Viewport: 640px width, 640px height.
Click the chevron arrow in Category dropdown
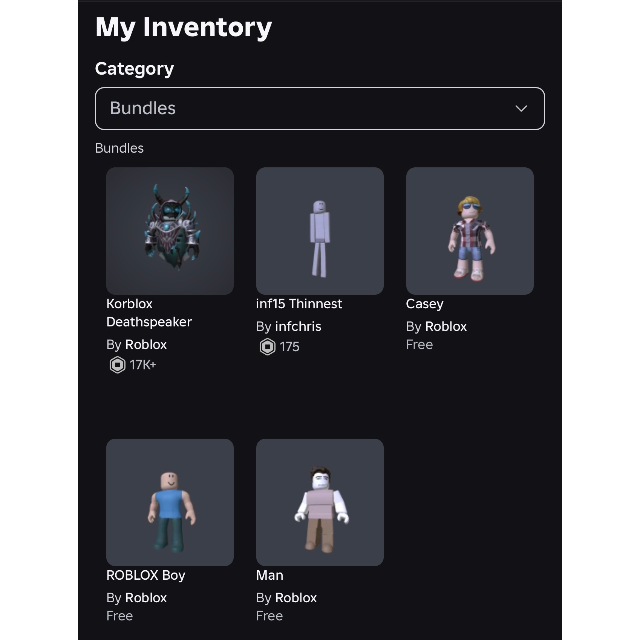(521, 109)
